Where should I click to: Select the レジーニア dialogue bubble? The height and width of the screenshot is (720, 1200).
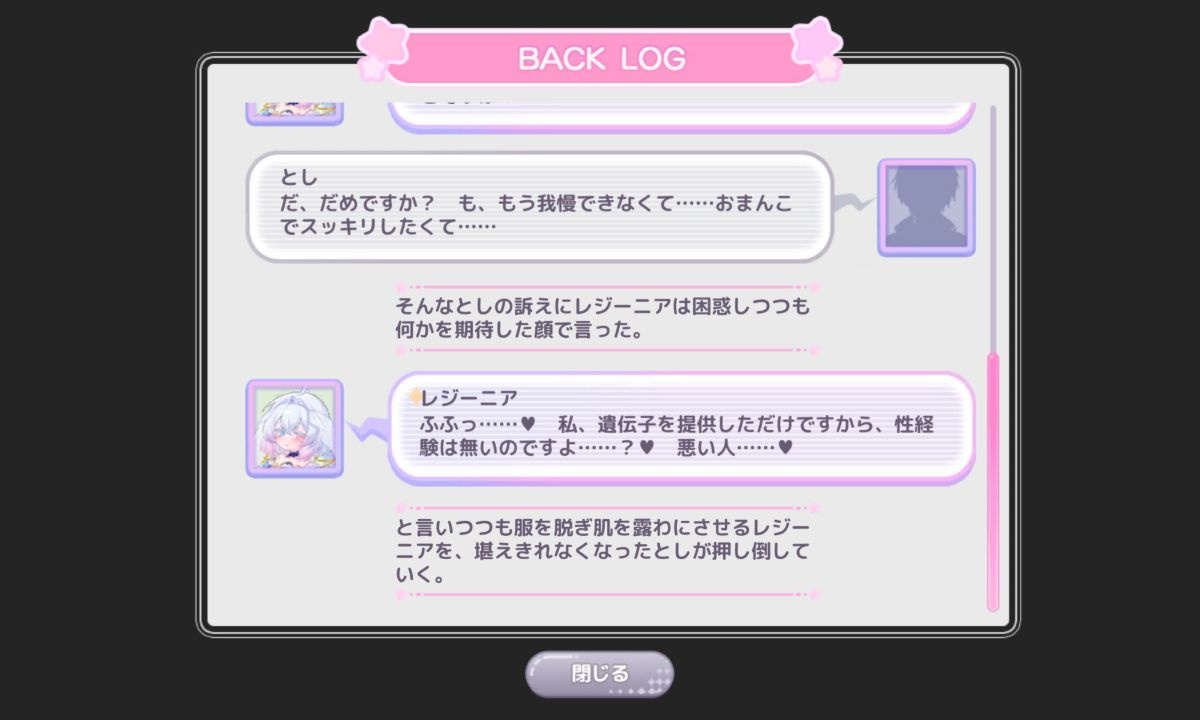coord(682,428)
